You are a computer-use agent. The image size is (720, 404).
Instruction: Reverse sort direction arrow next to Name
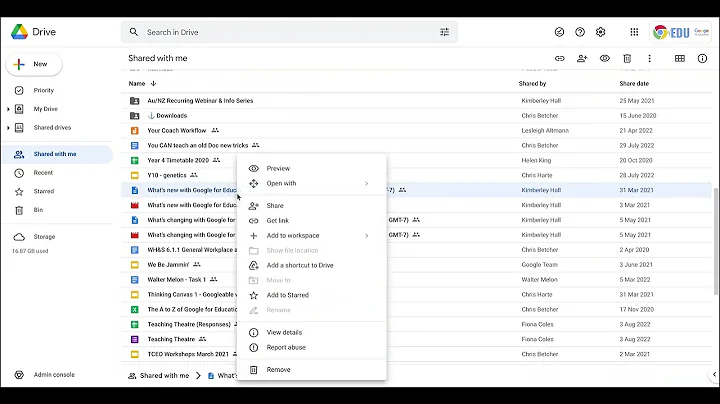coord(153,84)
